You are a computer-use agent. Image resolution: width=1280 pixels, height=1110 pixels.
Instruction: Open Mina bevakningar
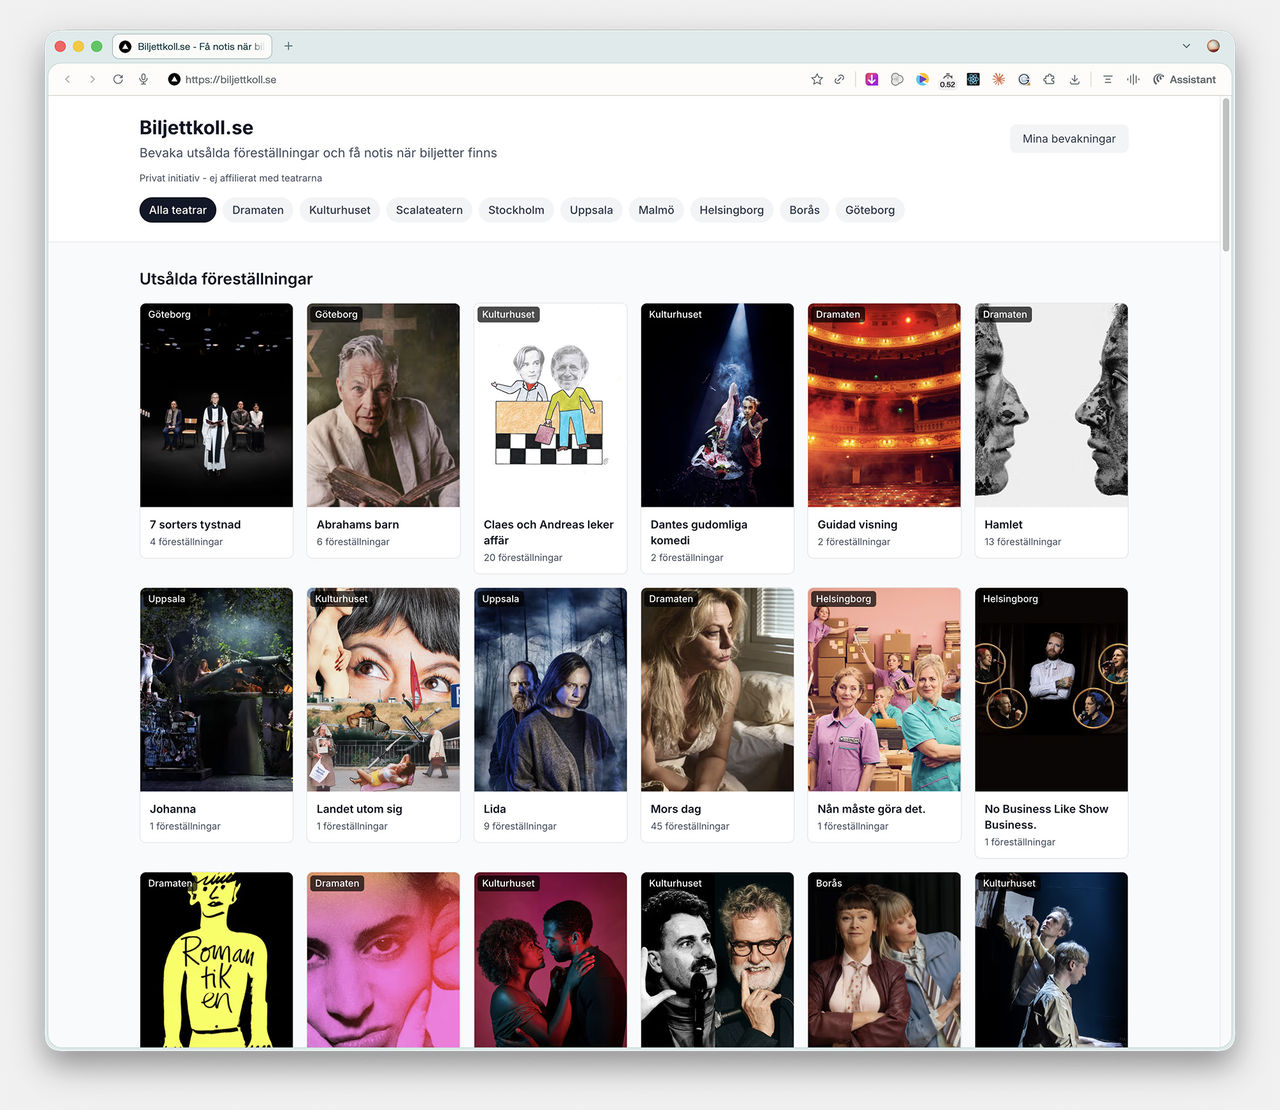coord(1068,139)
